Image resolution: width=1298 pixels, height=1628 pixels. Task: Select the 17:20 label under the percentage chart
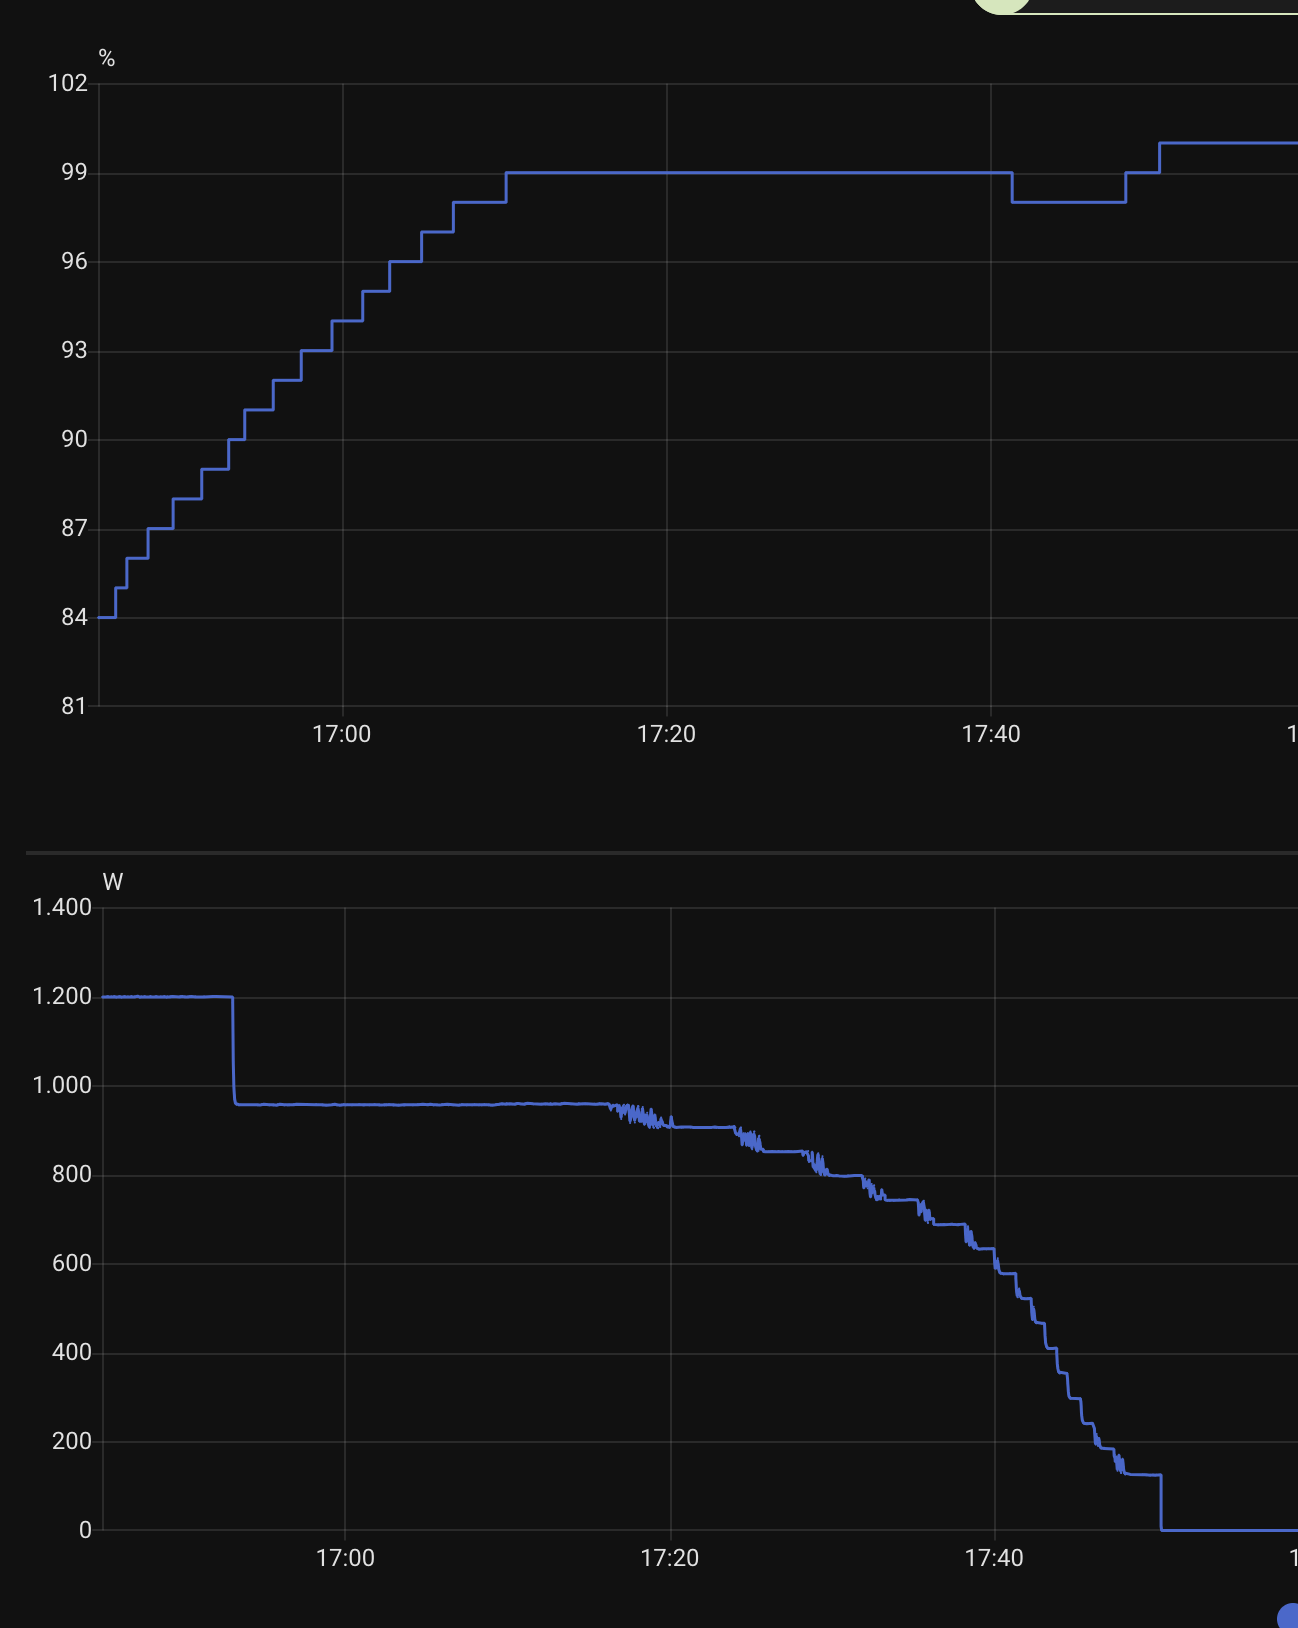(666, 734)
